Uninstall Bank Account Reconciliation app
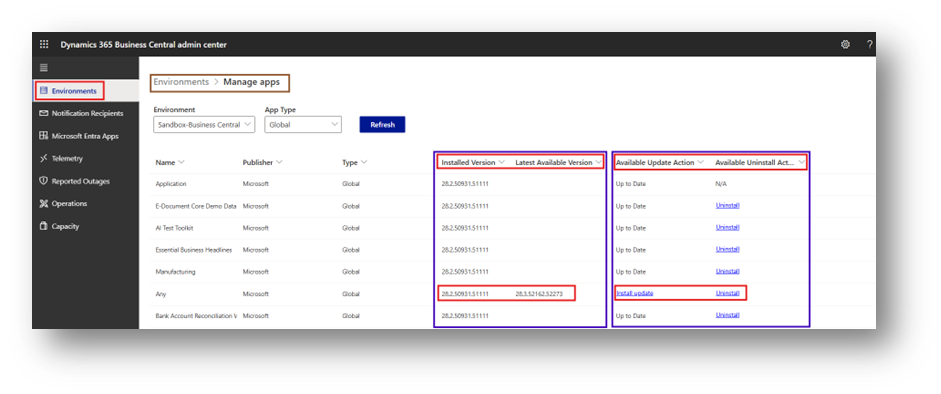941x394 pixels. [x=727, y=315]
